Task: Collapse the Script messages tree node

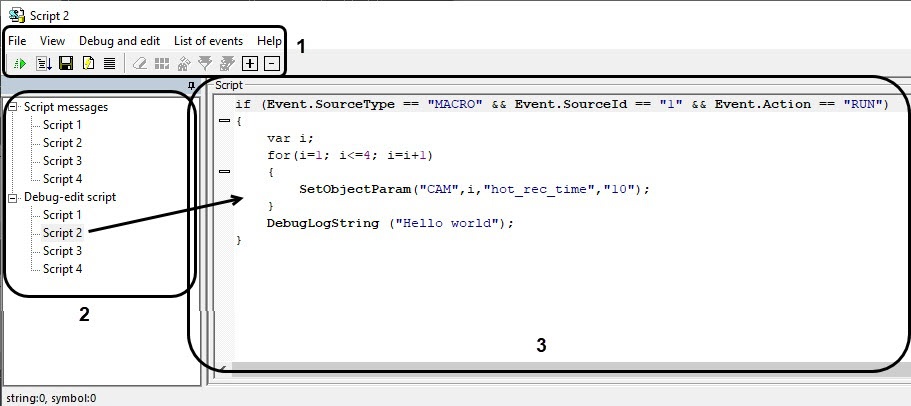Action: [x=12, y=107]
